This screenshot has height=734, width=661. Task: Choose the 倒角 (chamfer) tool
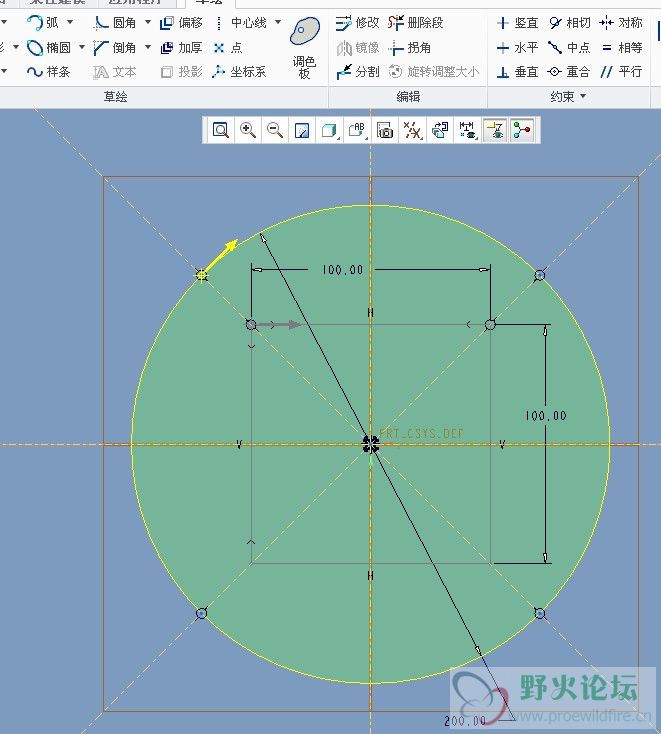115,47
